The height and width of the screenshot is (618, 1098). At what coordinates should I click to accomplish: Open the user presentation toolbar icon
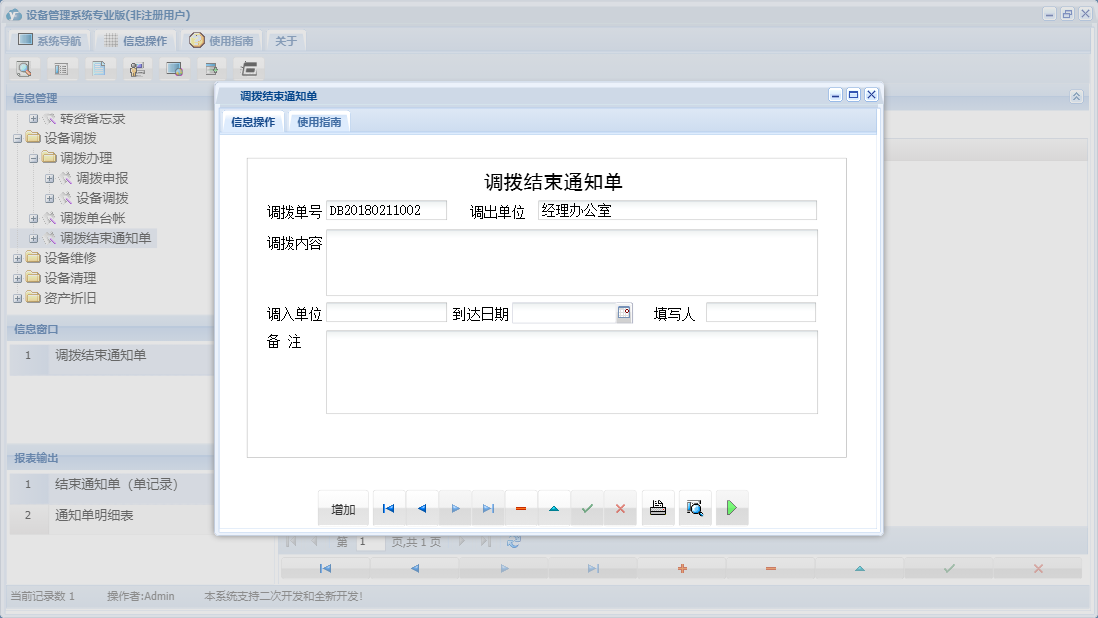[x=137, y=68]
